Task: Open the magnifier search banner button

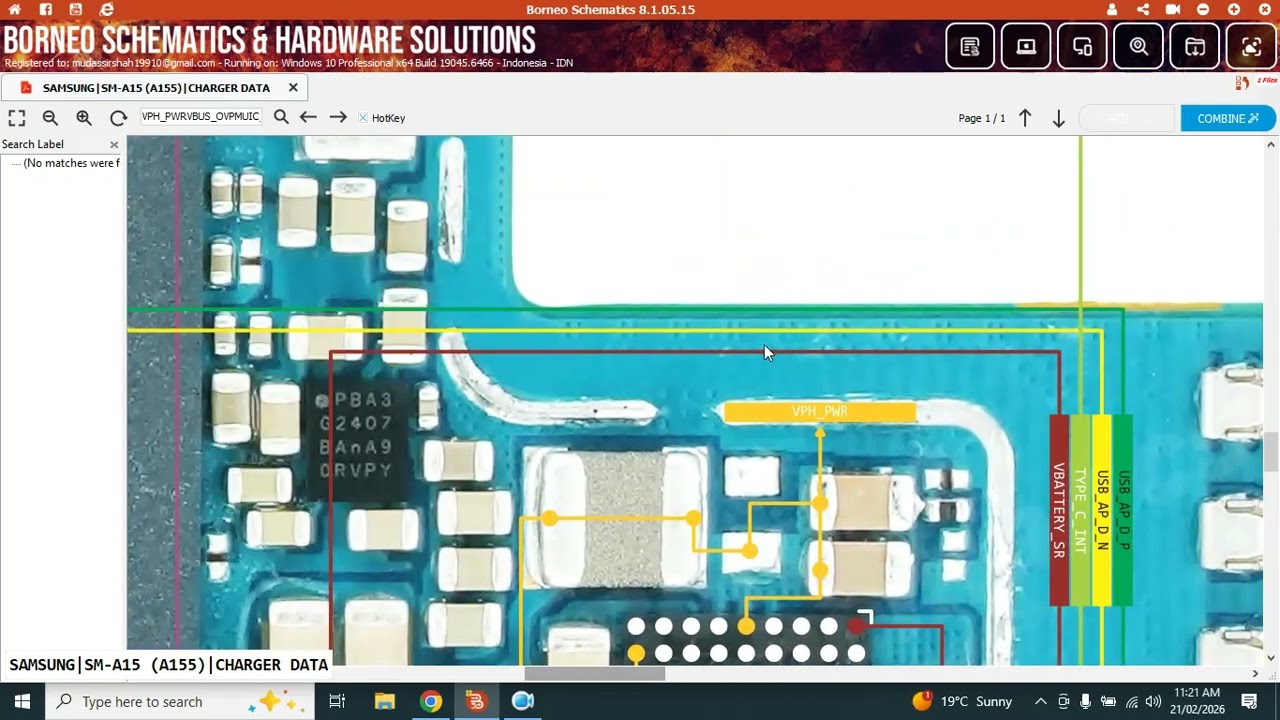Action: click(x=1139, y=46)
